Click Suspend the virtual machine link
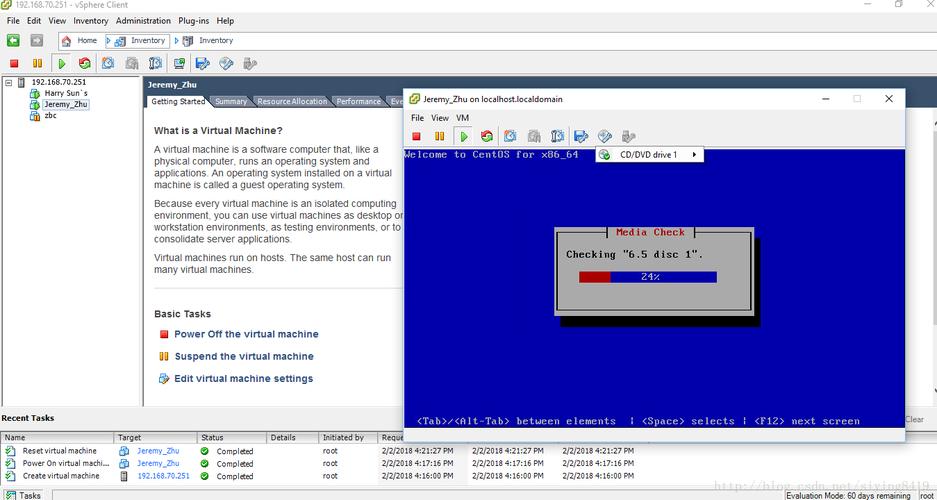937x500 pixels. [x=244, y=356]
